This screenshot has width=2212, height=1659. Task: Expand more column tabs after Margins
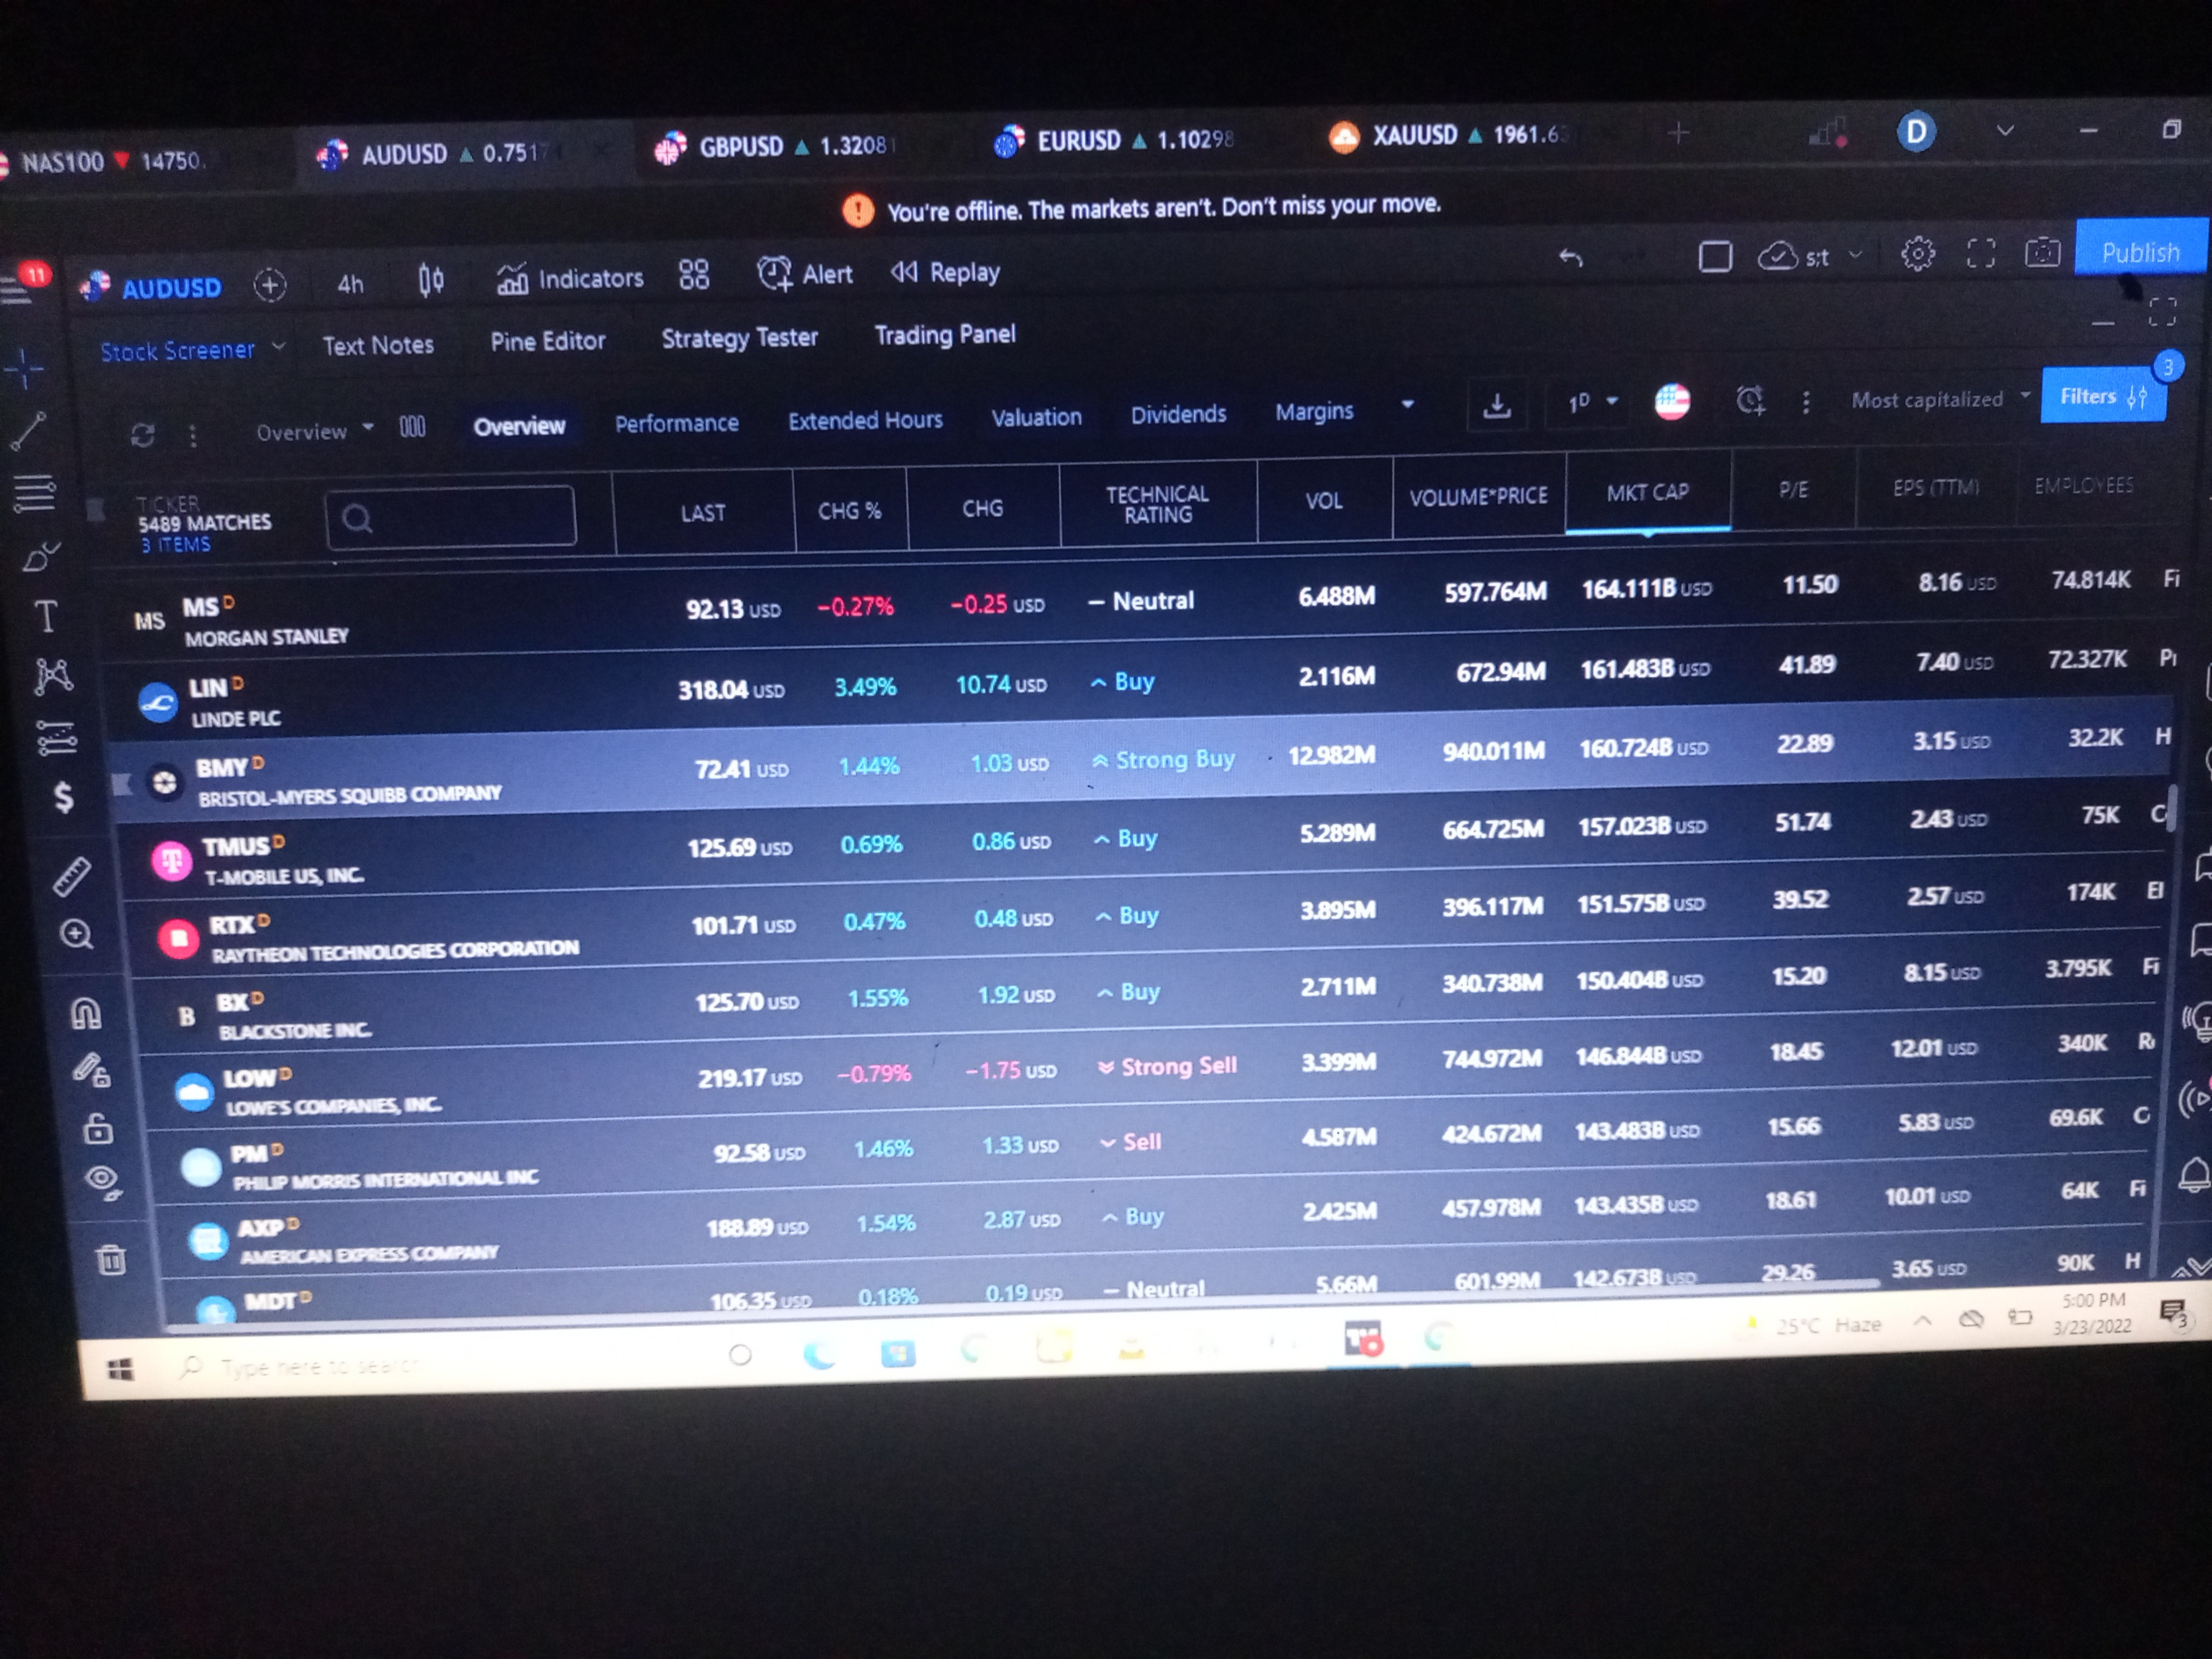coord(1407,405)
